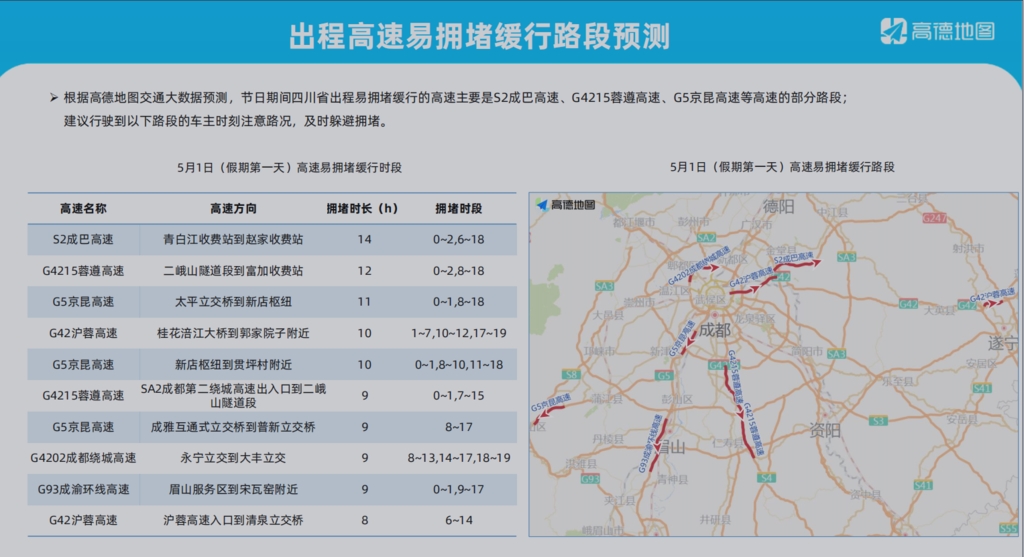This screenshot has height=557, width=1024.
Task: Select the S8 road shield on the map
Action: [x=571, y=376]
